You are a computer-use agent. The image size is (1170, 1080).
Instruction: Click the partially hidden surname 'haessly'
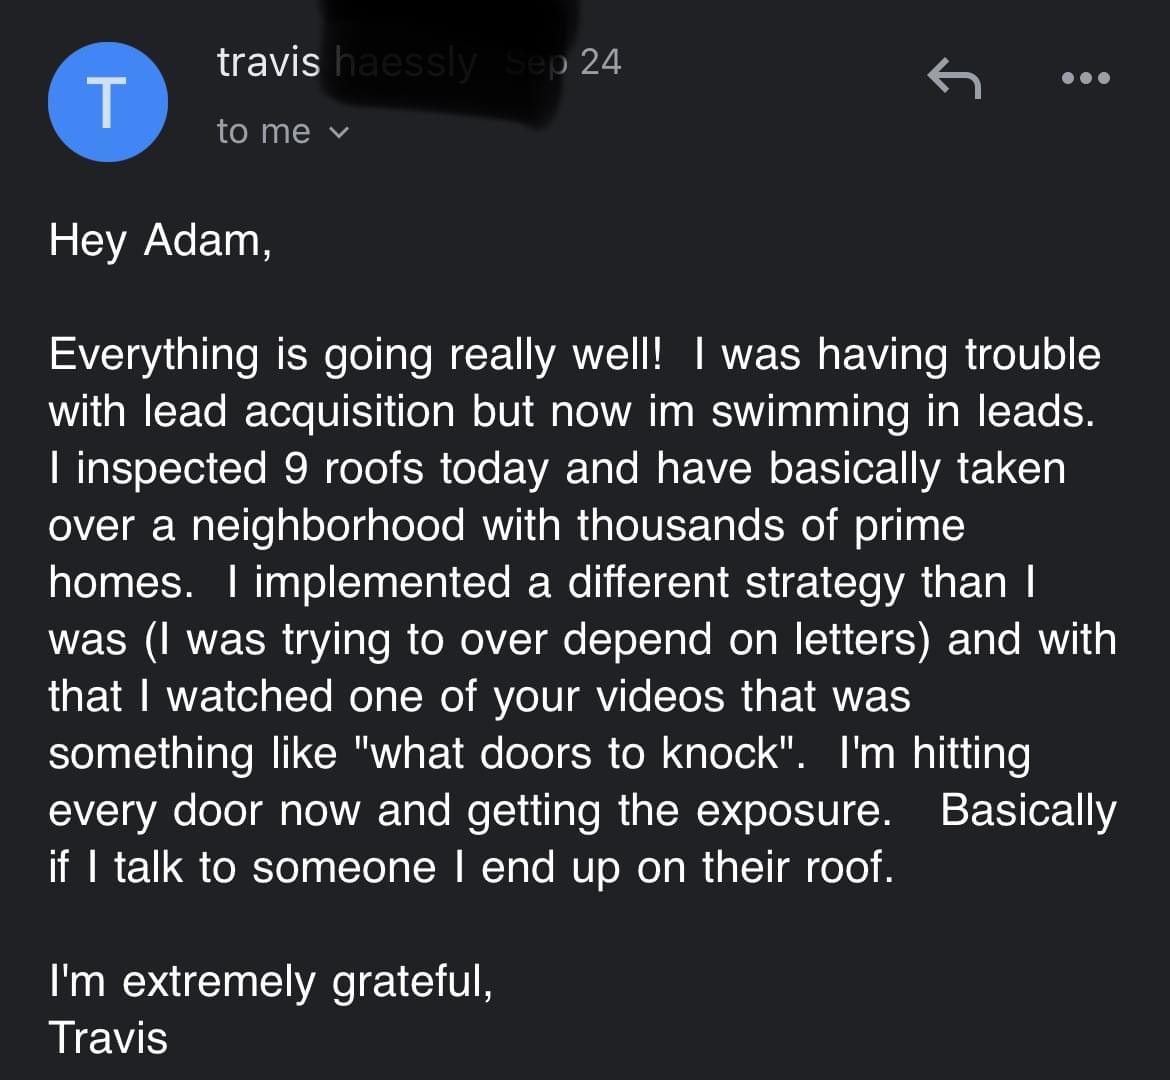point(405,63)
